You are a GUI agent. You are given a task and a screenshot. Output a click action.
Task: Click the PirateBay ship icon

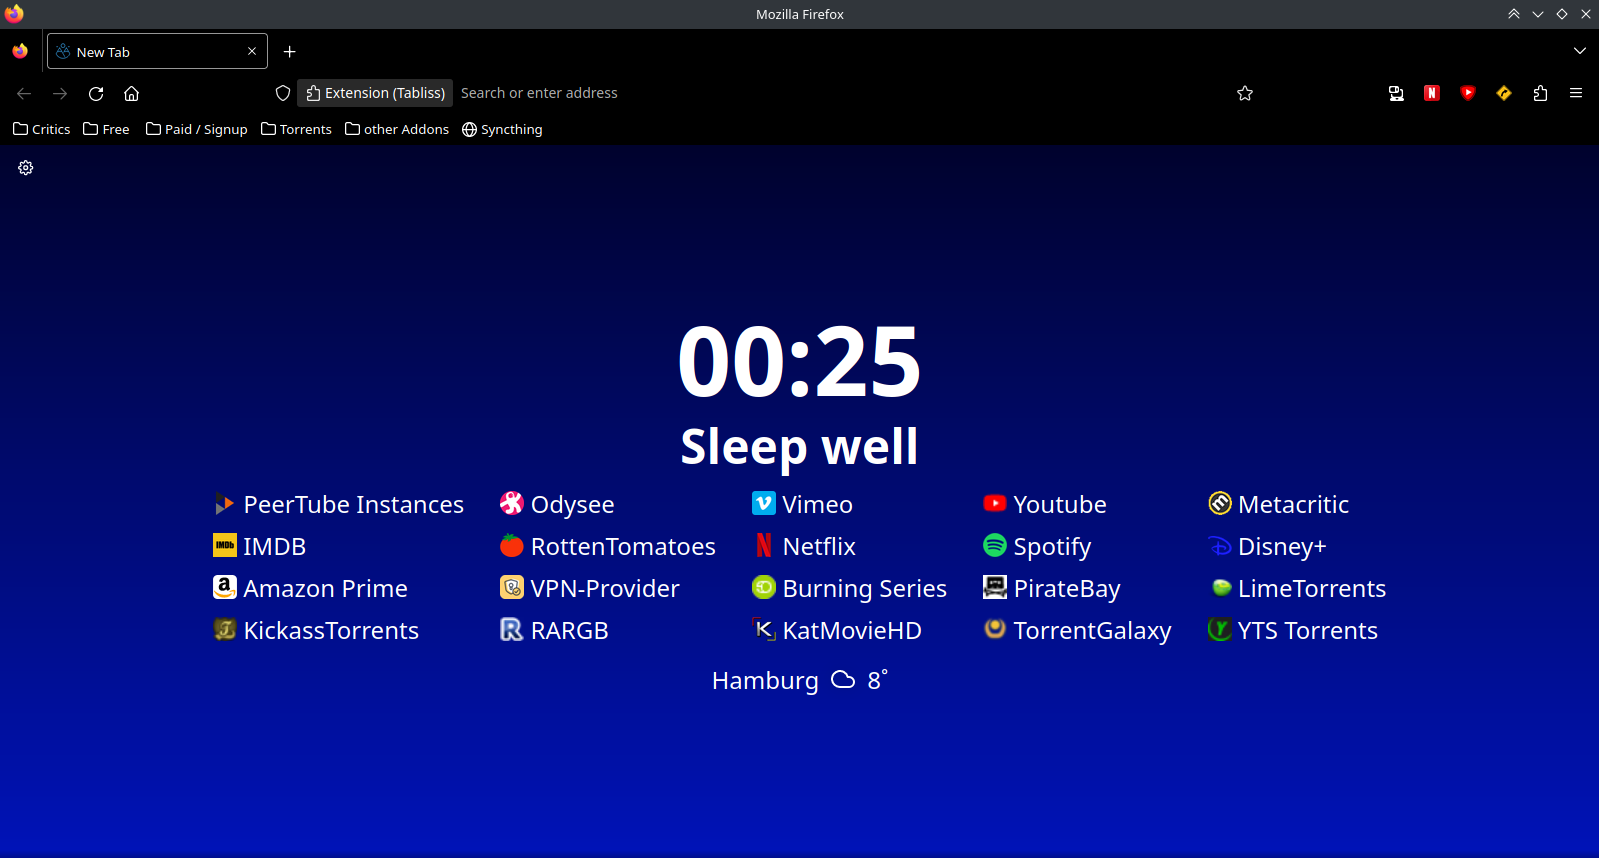[x=994, y=588]
